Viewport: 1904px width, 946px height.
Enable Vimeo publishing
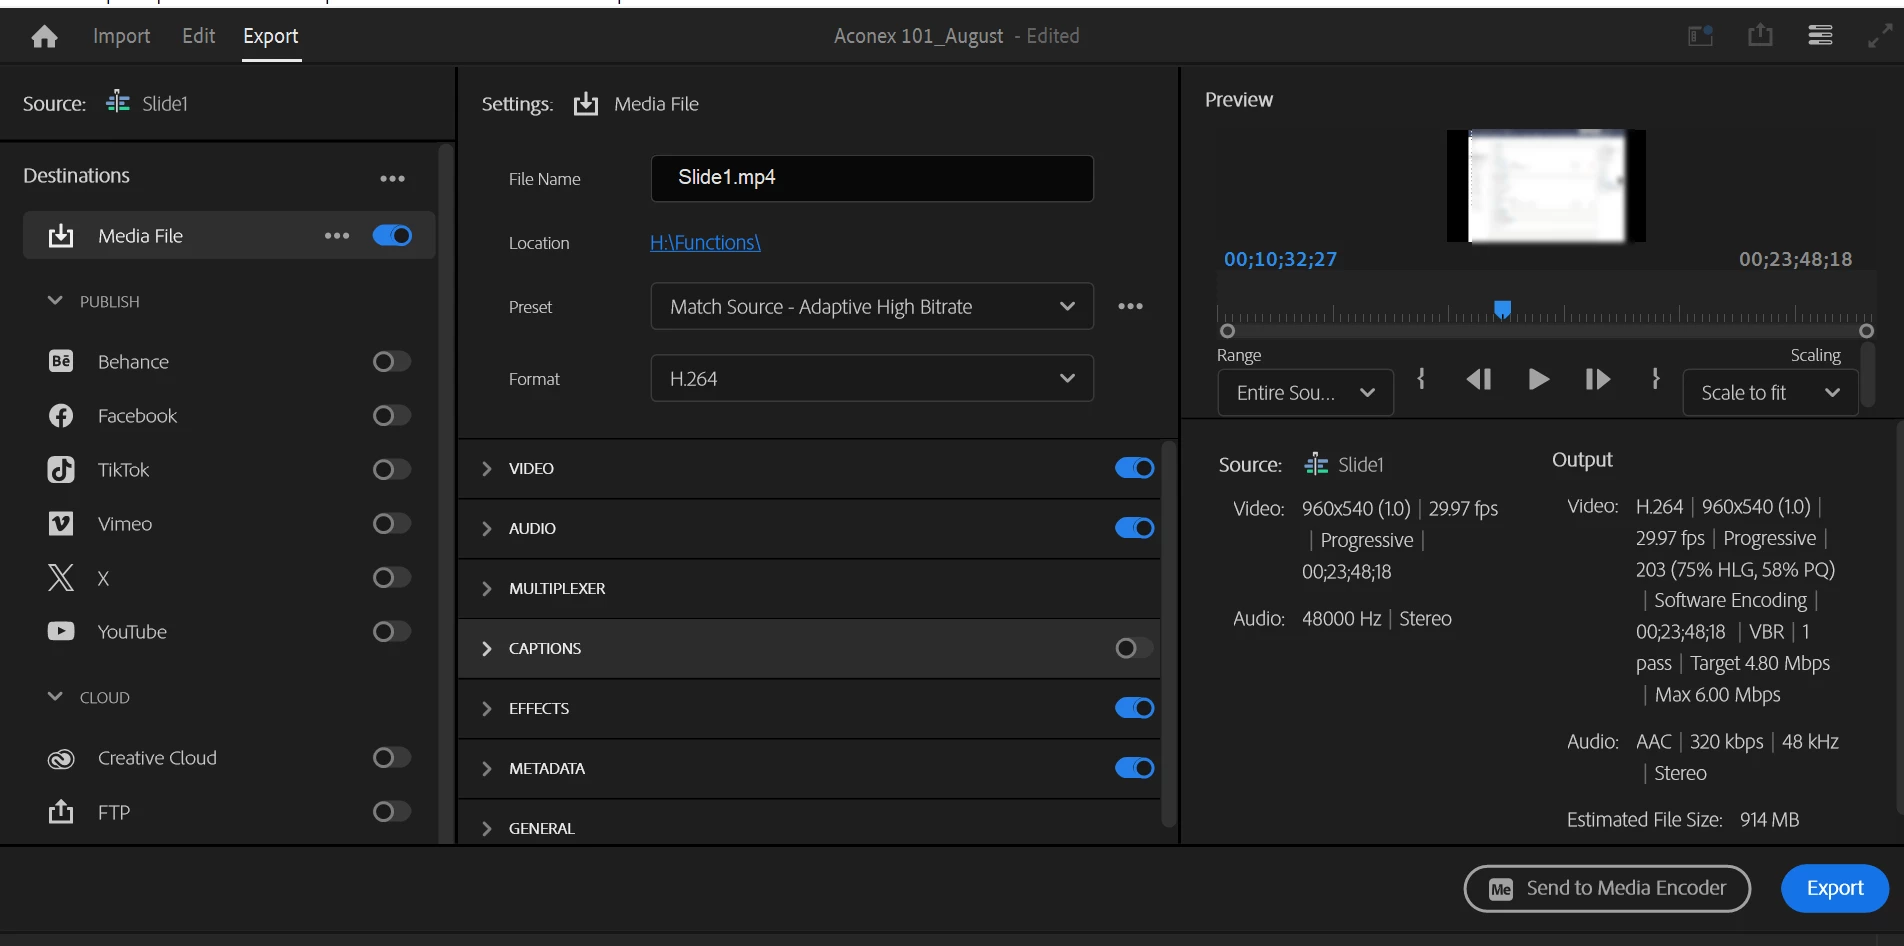coord(391,523)
